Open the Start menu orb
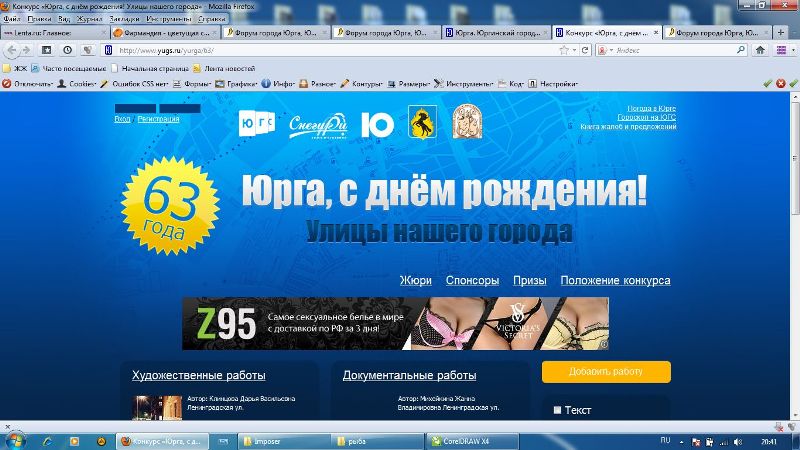Viewport: 800px width, 450px height. click(x=15, y=440)
